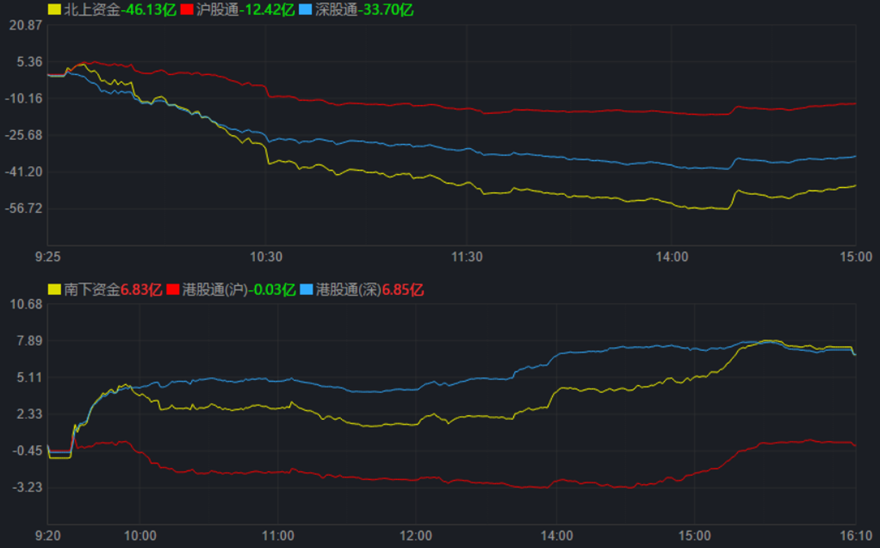The height and width of the screenshot is (548, 880).
Task: Click the 10.68 value on the bottom y-axis
Action: [x=25, y=304]
